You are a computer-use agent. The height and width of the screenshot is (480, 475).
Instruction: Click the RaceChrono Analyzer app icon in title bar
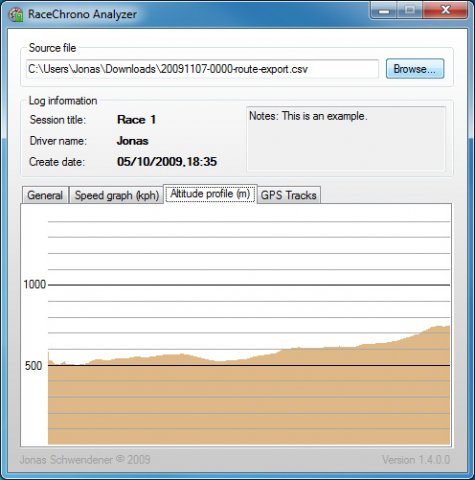click(16, 14)
